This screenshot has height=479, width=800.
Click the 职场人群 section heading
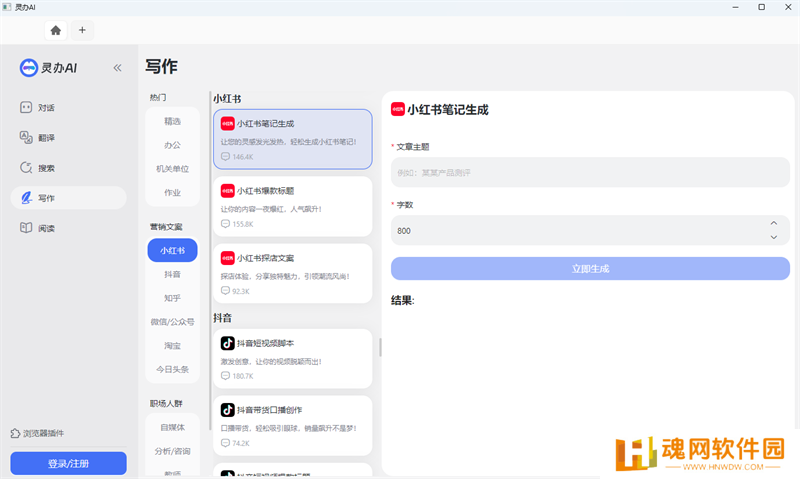click(166, 404)
